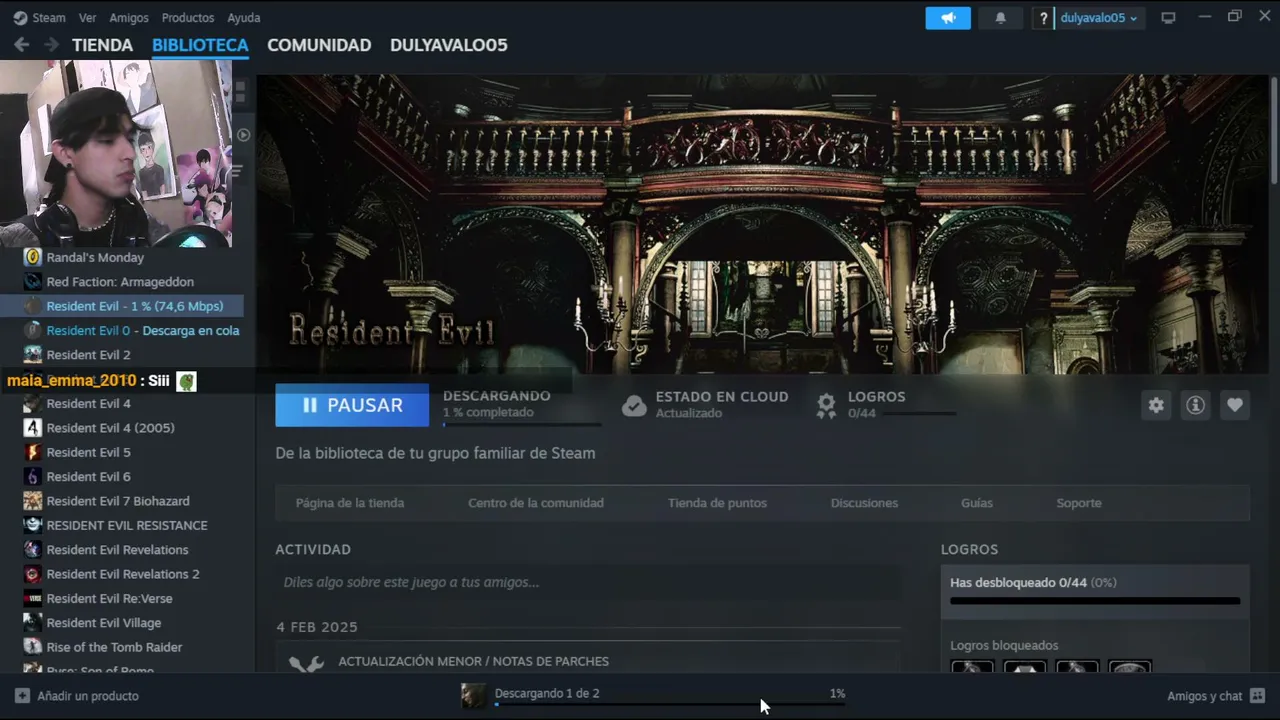Add Resident Evil to favorites heart icon
This screenshot has width=1280, height=720.
click(x=1235, y=405)
